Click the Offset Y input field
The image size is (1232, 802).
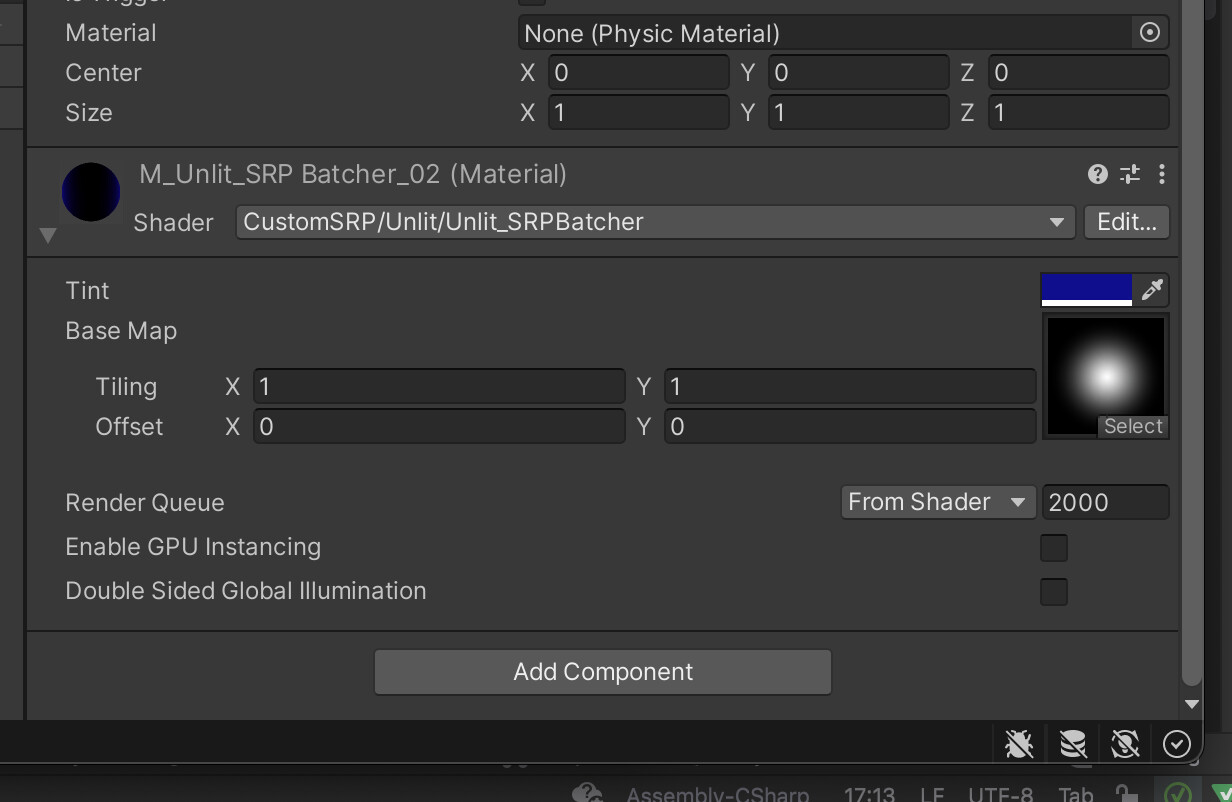850,427
